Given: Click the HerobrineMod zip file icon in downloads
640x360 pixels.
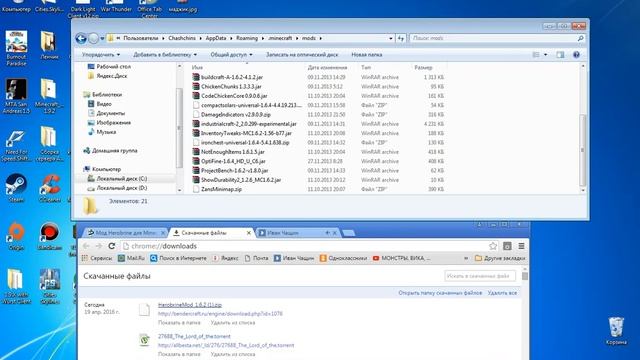Looking at the screenshot, I should point(144,310).
